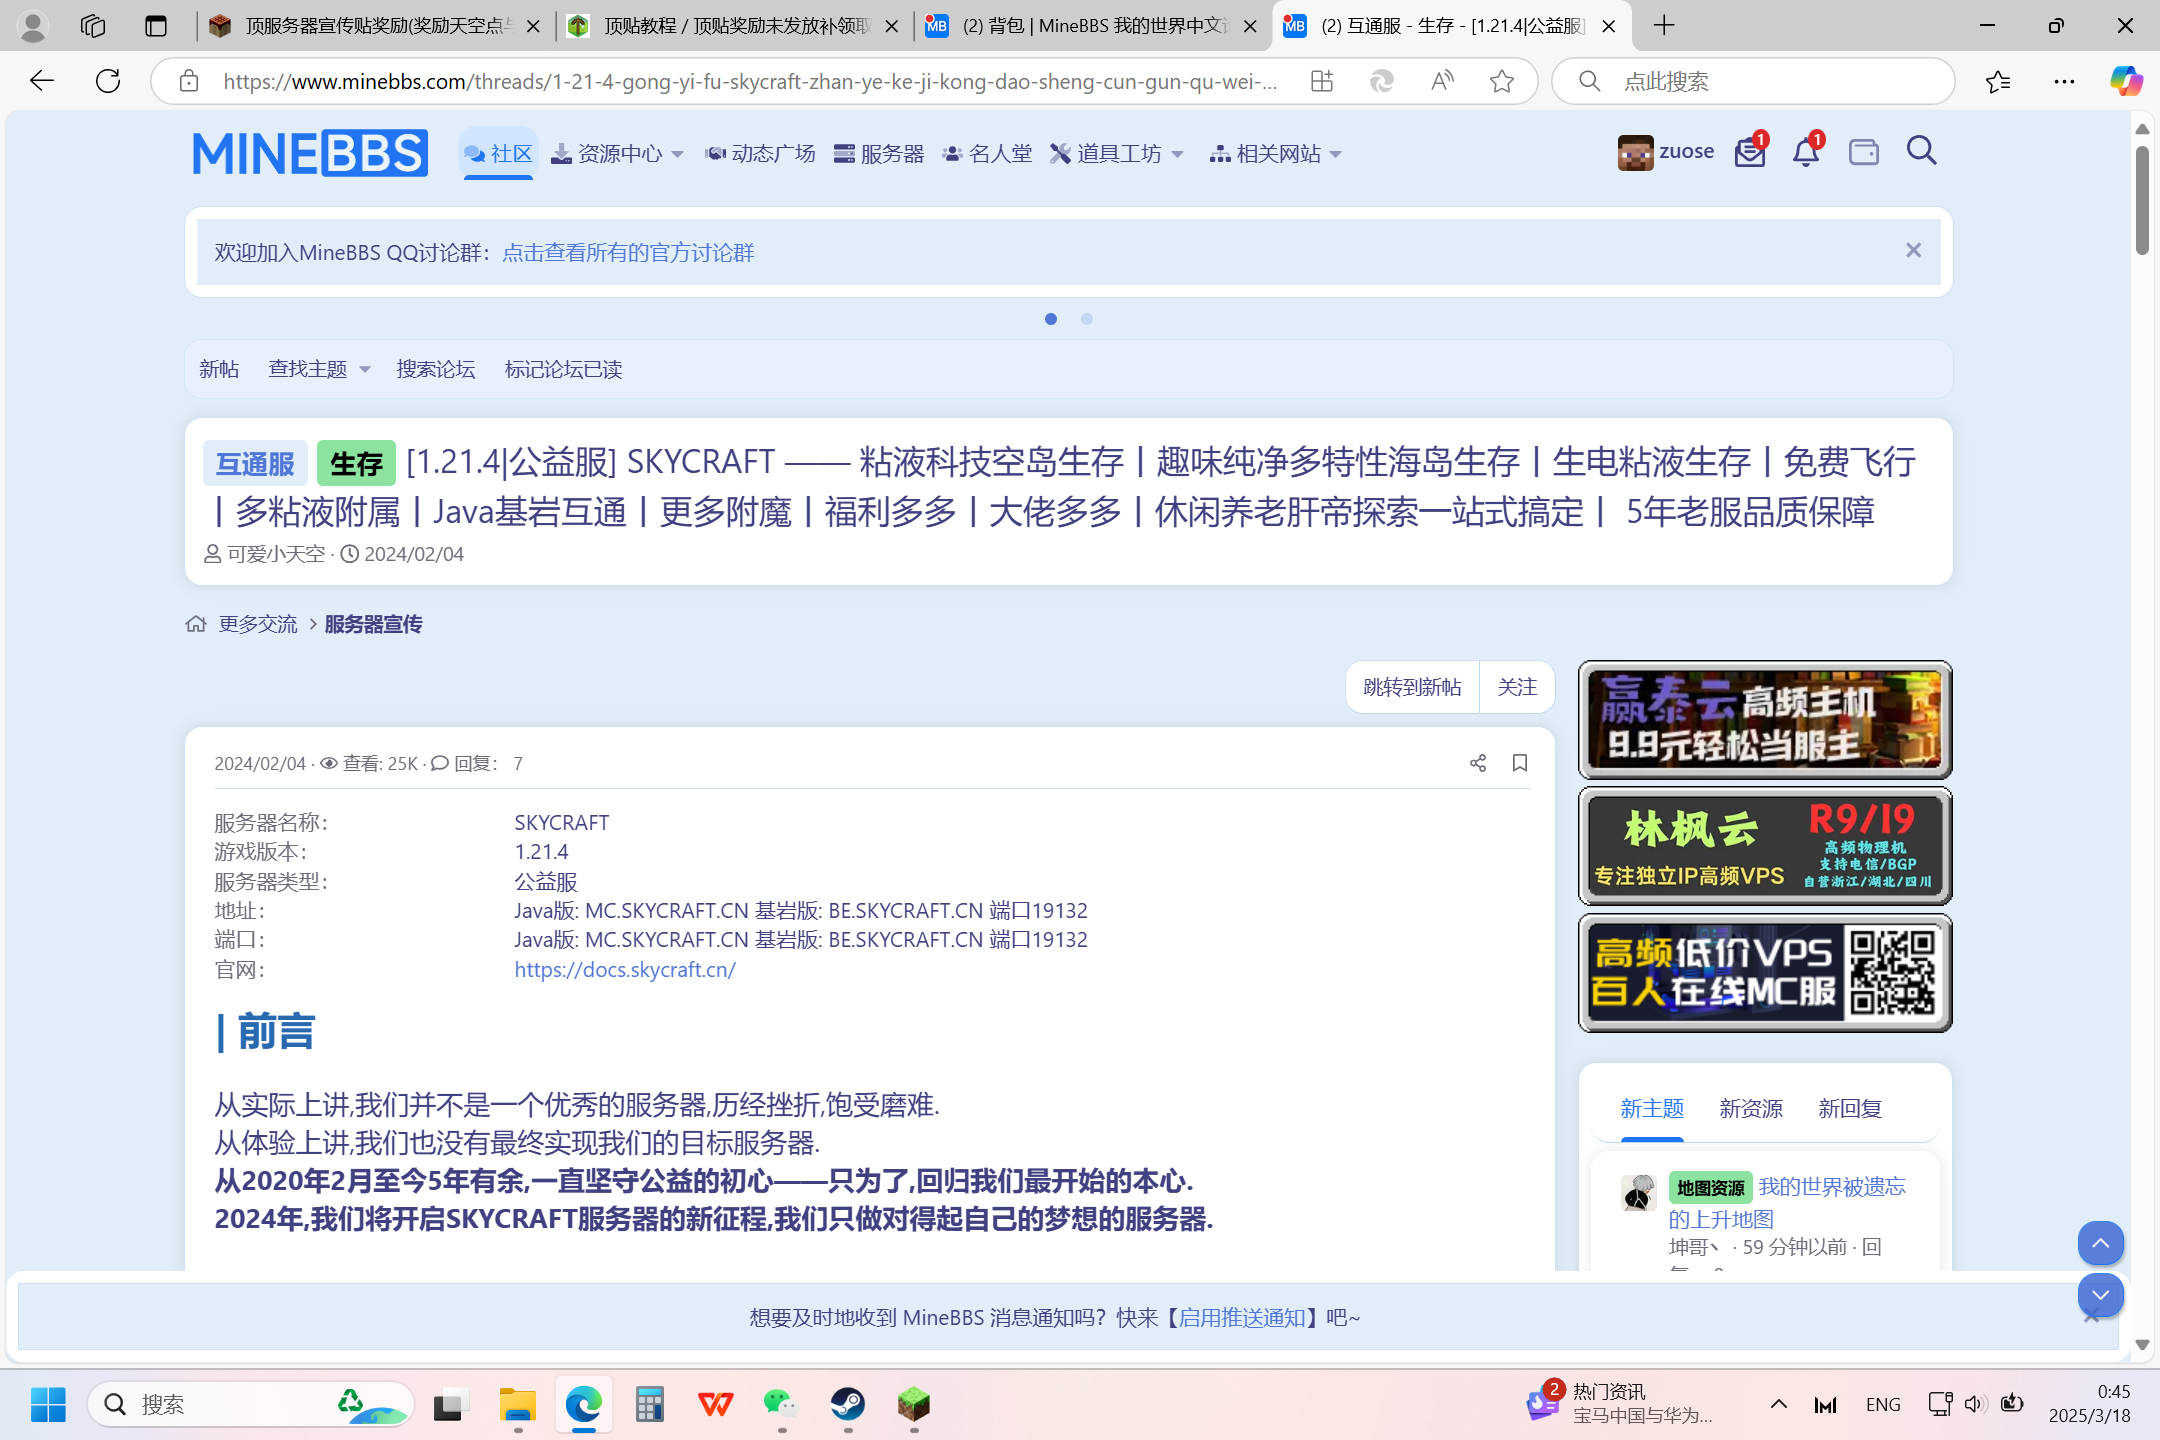Click the scroll-to-top round arrow button
This screenshot has height=1440, width=2160.
[2101, 1243]
